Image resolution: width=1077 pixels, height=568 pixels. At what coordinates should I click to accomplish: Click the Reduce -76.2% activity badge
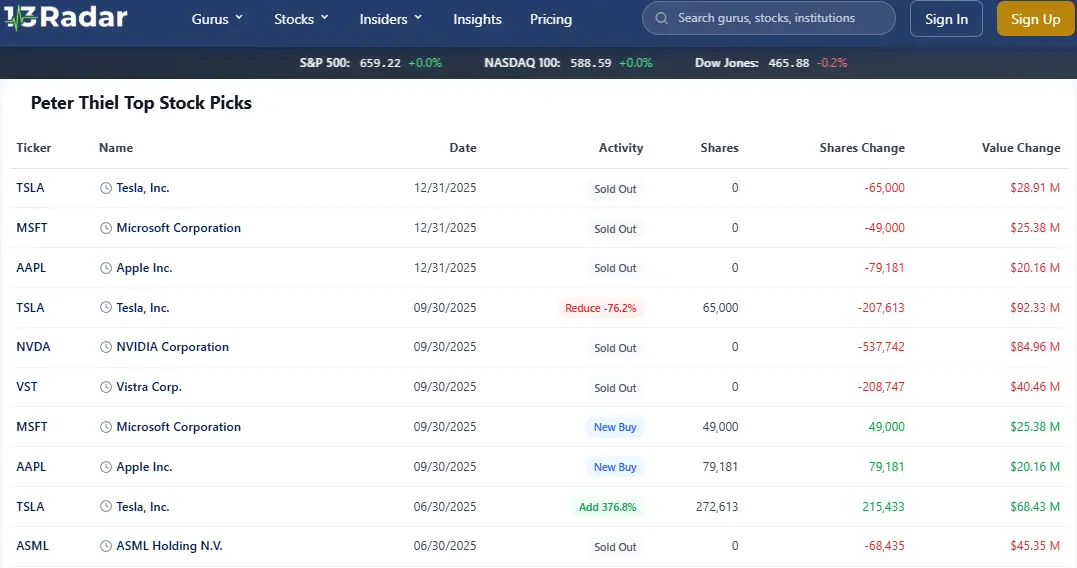pos(600,308)
